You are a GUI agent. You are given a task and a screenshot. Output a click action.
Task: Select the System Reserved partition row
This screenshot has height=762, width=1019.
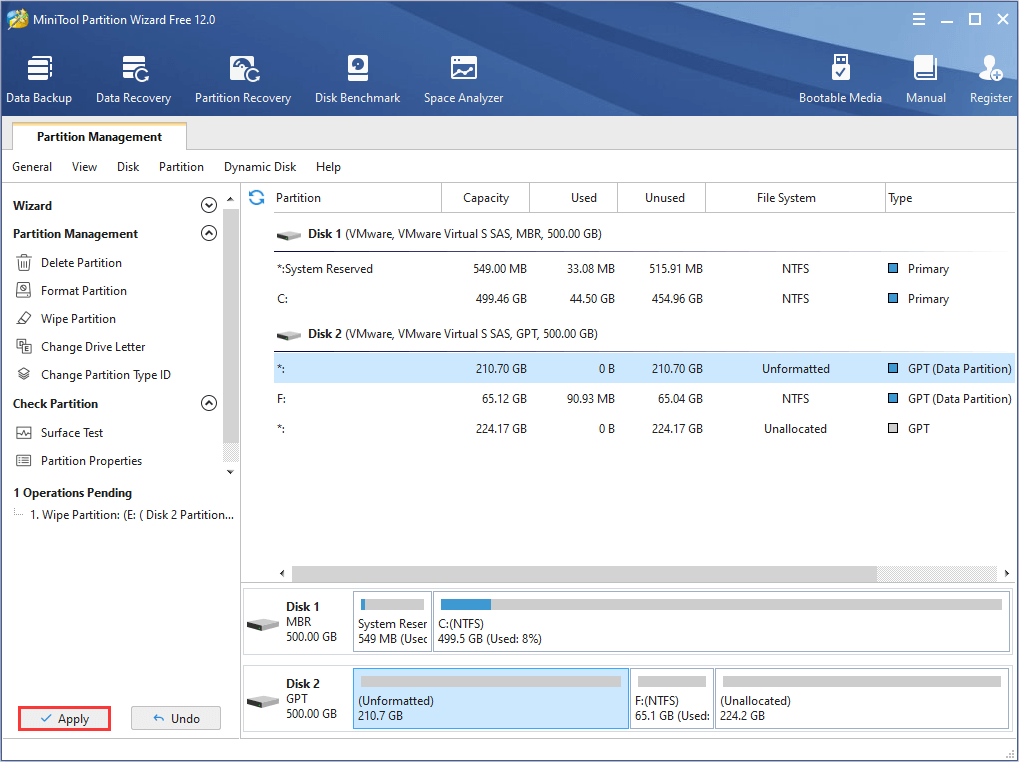[x=643, y=269]
